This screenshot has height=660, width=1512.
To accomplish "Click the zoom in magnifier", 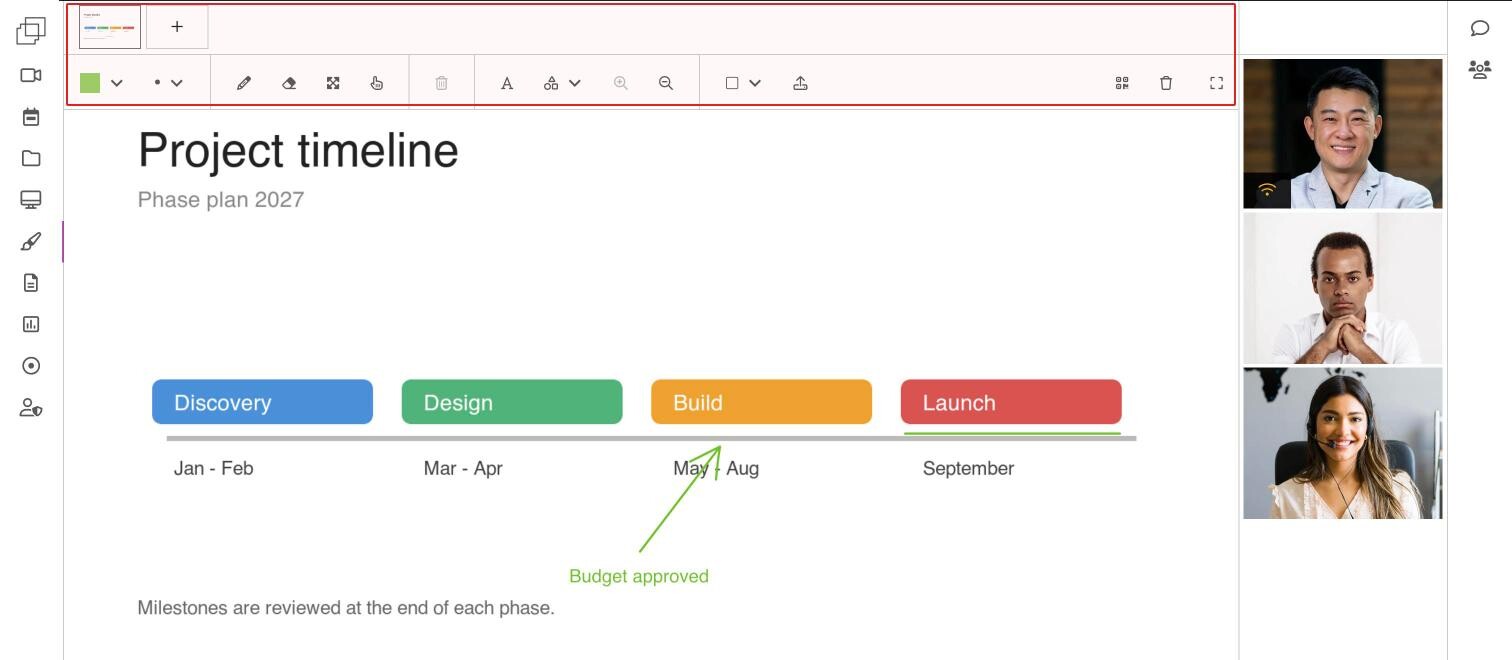I will pos(621,83).
